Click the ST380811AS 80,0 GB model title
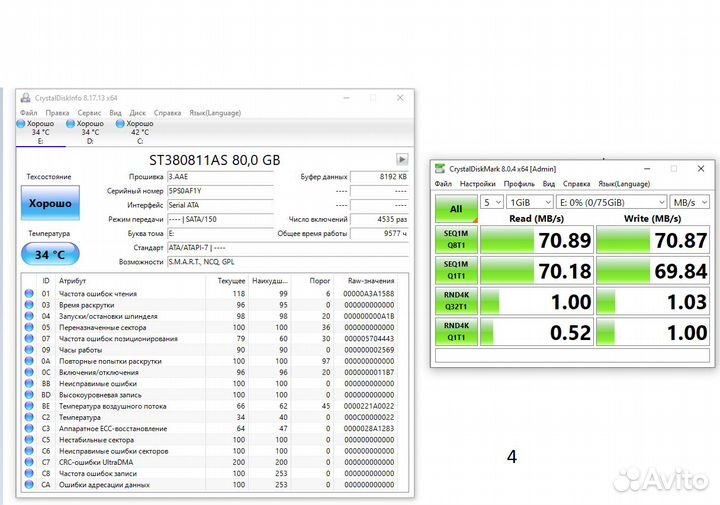The image size is (720, 505). point(214,160)
